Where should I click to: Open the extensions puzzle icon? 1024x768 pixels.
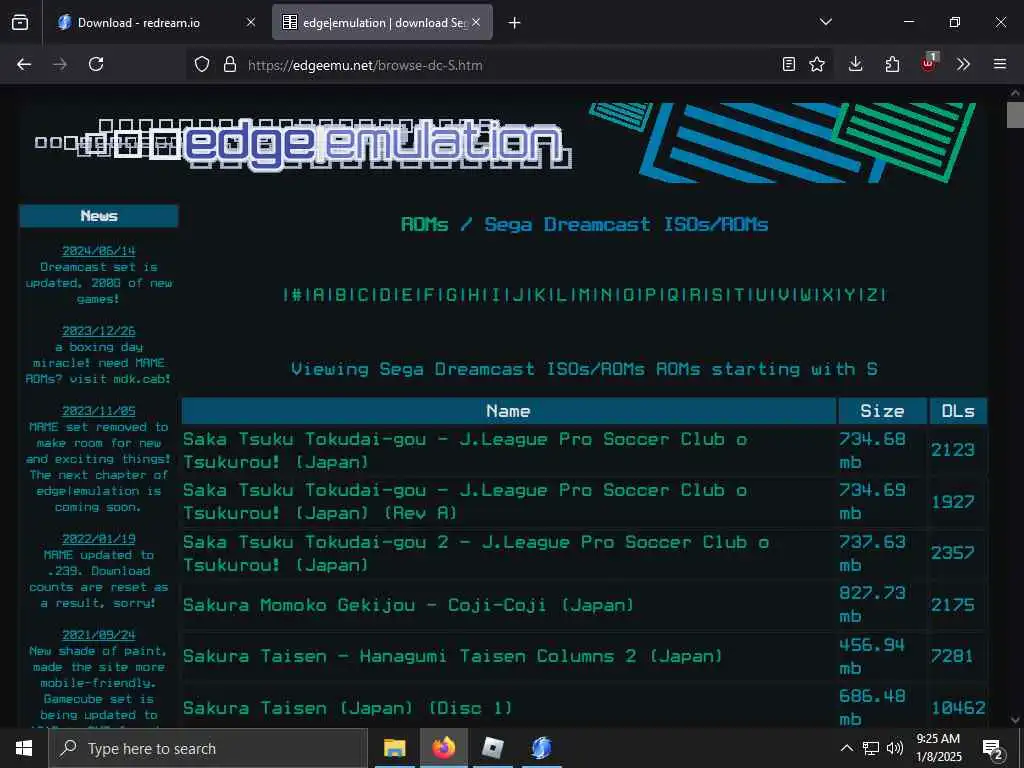(x=892, y=65)
